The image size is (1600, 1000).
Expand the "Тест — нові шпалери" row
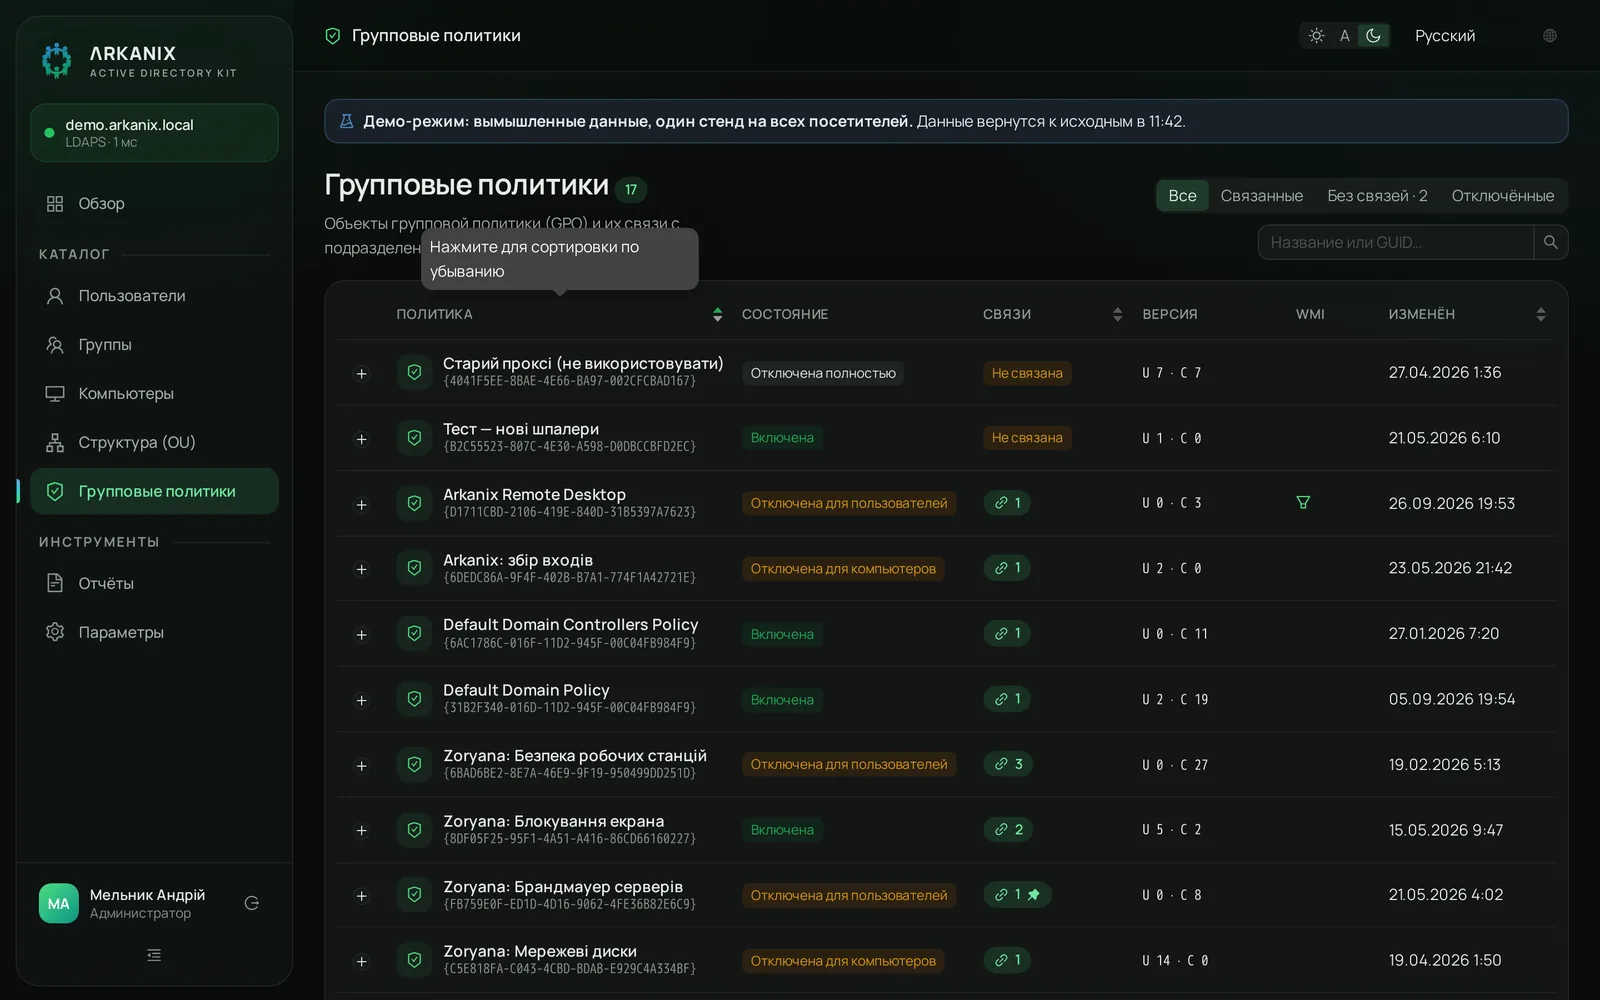[362, 439]
